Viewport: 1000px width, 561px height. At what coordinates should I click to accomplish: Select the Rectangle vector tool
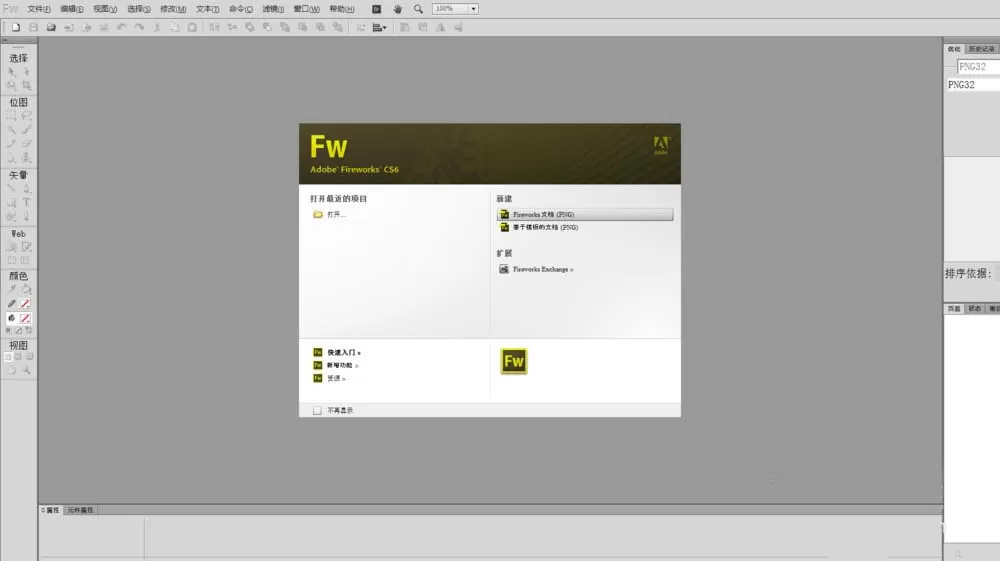[11, 202]
